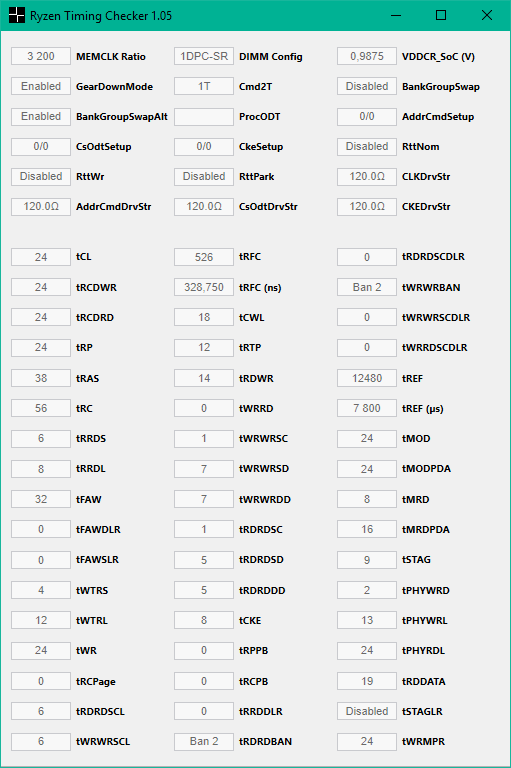Click the tRFC (ns) field showing 328,750
511x768 pixels.
(x=204, y=287)
